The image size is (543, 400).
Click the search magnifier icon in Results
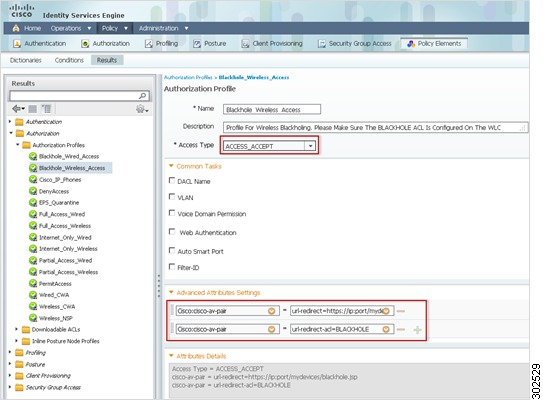pyautogui.click(x=142, y=96)
